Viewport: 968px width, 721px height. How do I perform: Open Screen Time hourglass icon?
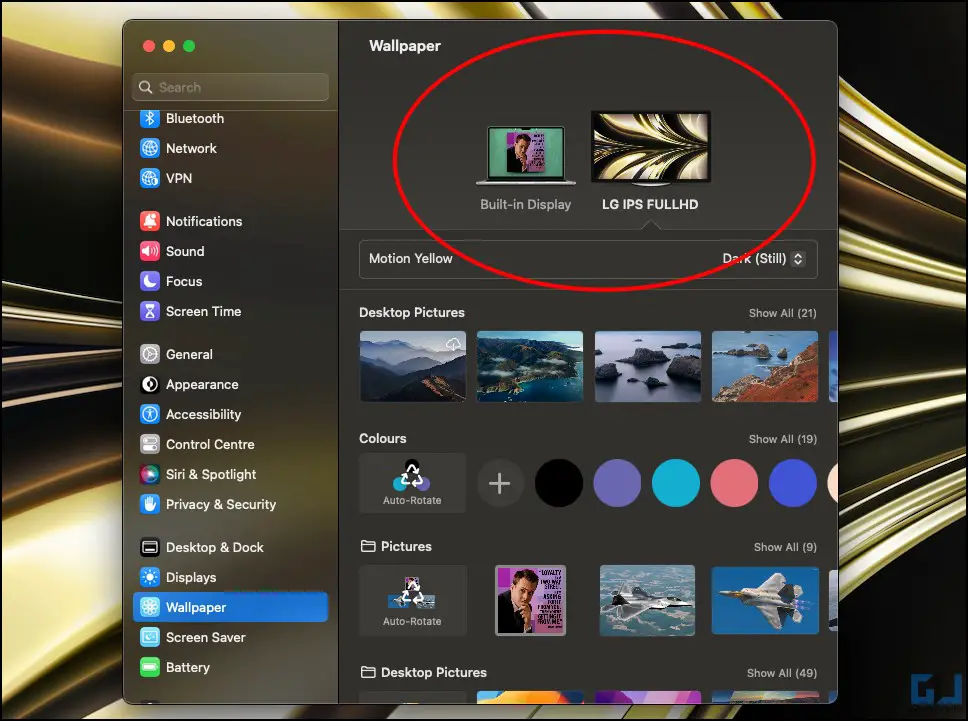point(149,311)
